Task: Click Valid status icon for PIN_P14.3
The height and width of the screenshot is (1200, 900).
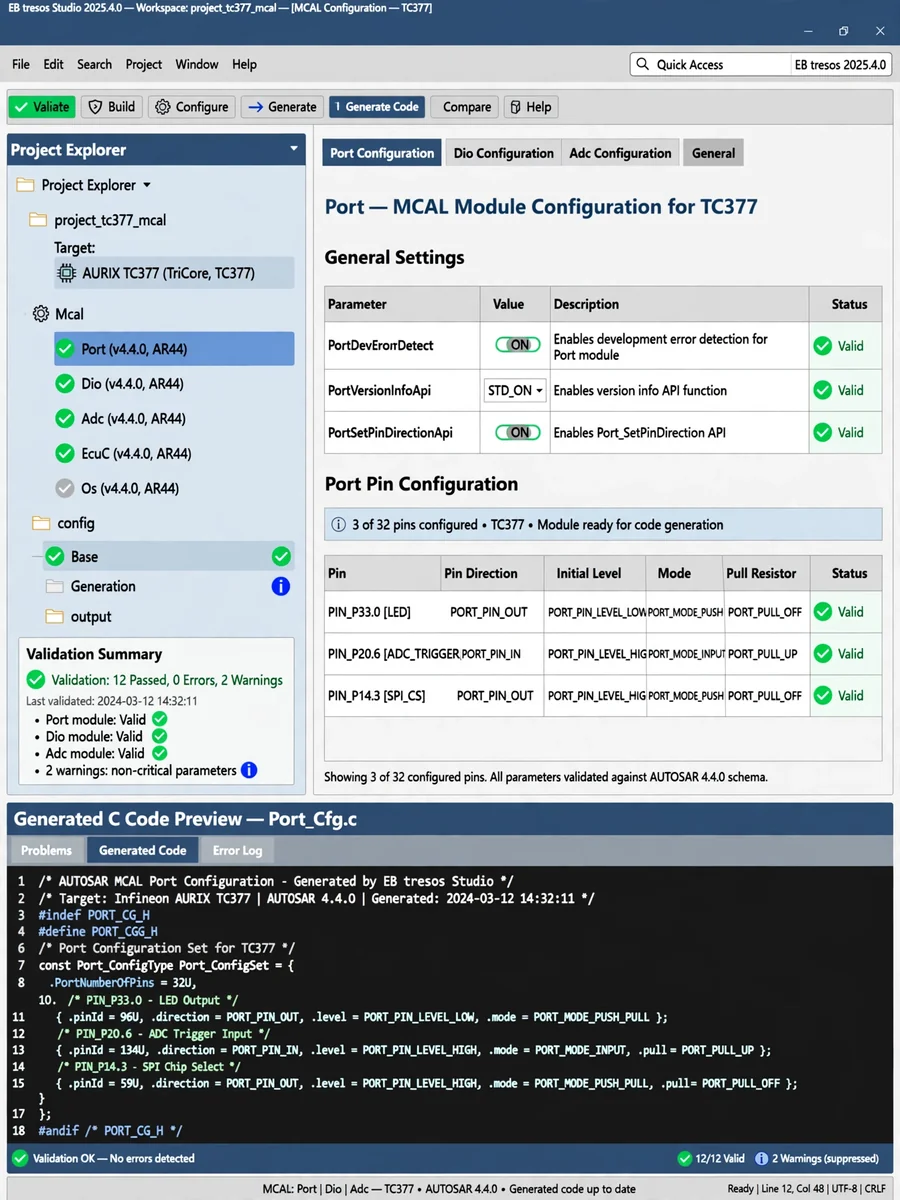Action: (x=823, y=696)
